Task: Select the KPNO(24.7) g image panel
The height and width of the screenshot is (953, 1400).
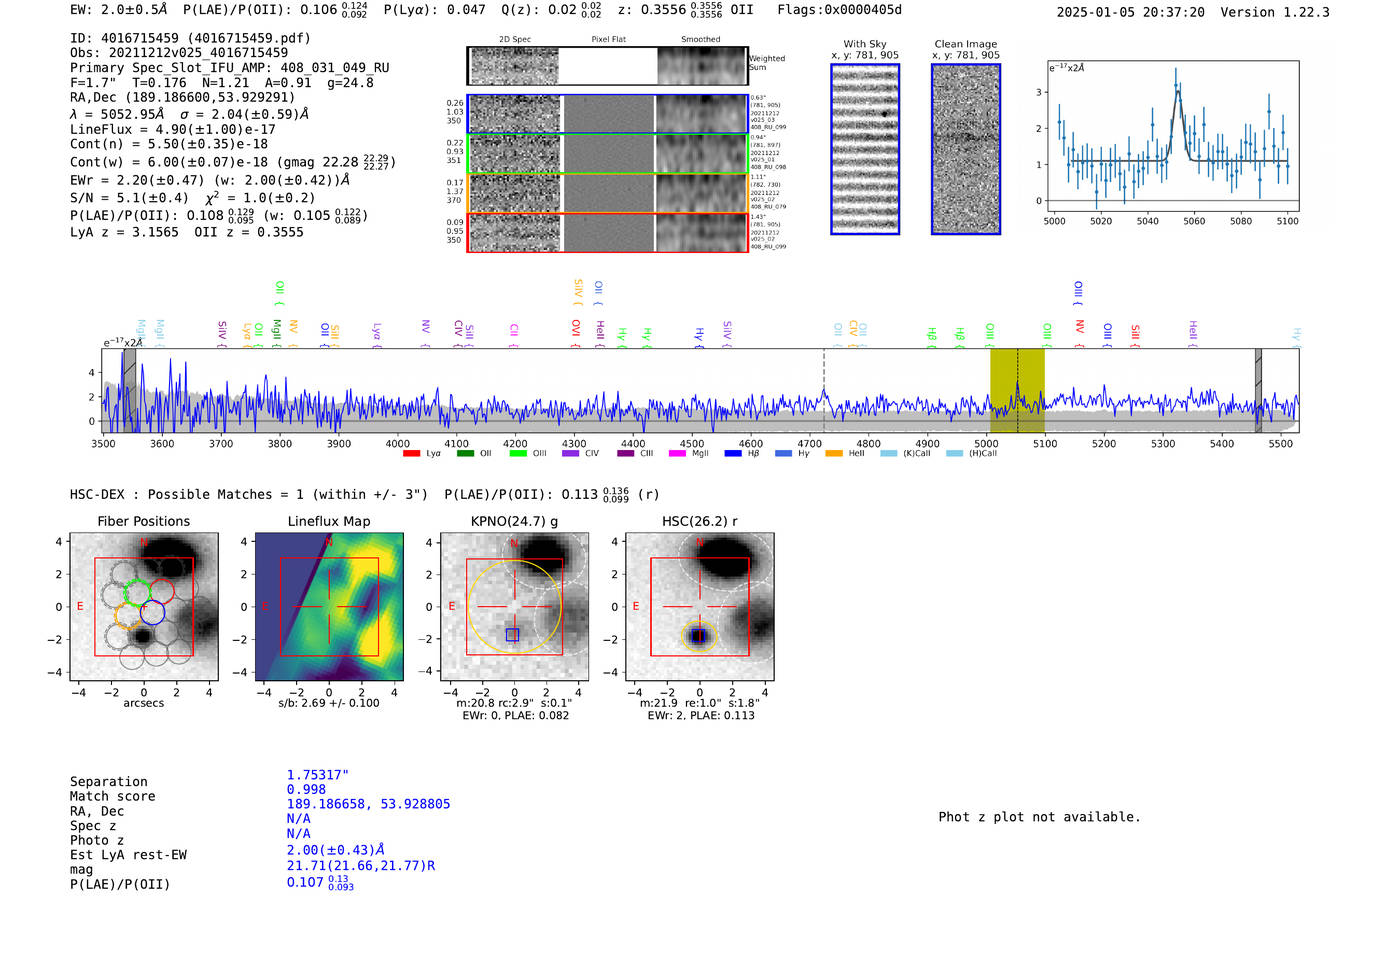Action: [x=514, y=607]
